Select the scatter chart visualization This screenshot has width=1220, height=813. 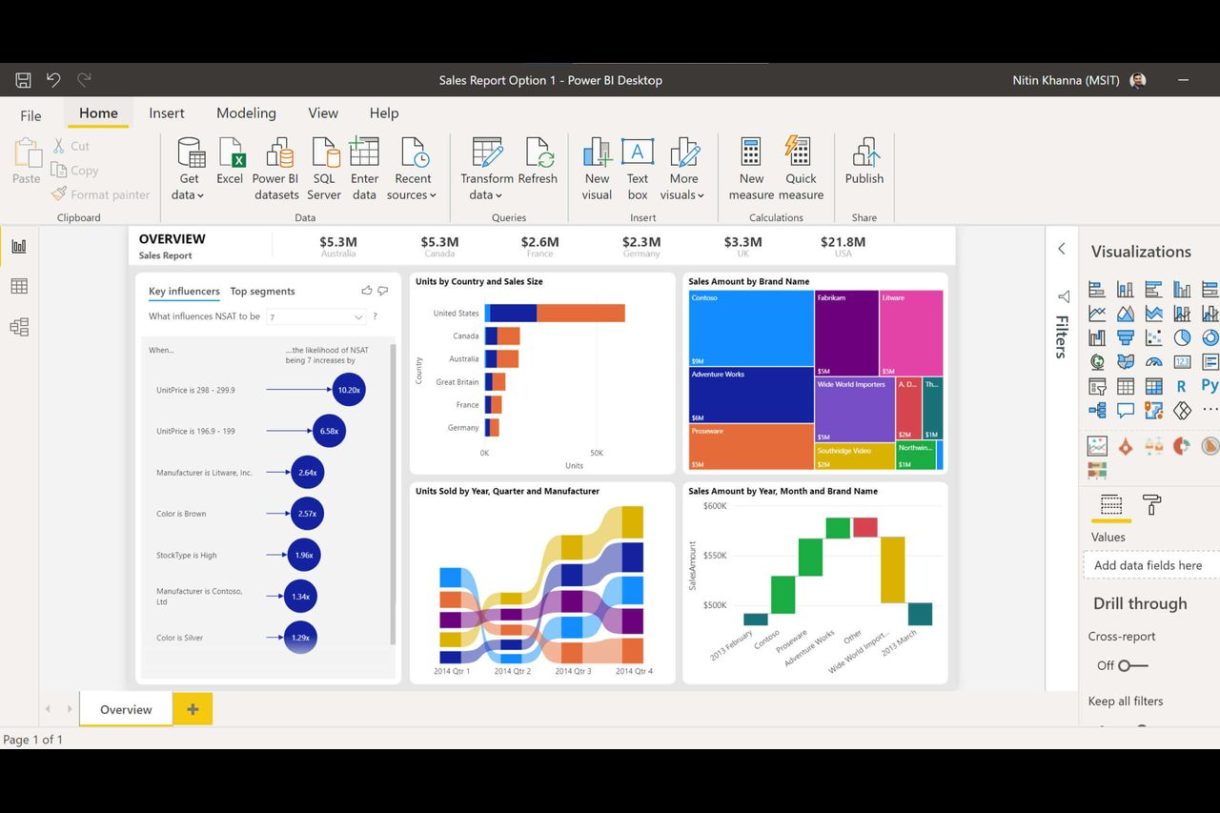[x=1154, y=338]
